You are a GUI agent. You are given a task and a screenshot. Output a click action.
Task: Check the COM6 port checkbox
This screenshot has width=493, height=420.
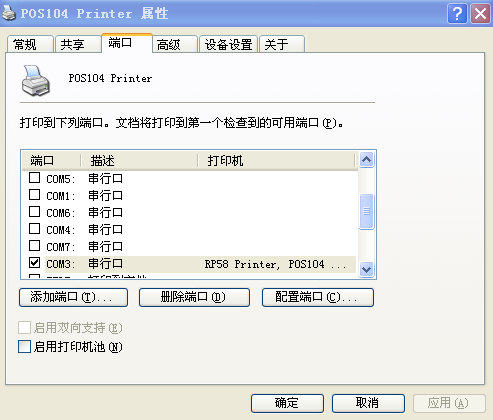(34, 212)
